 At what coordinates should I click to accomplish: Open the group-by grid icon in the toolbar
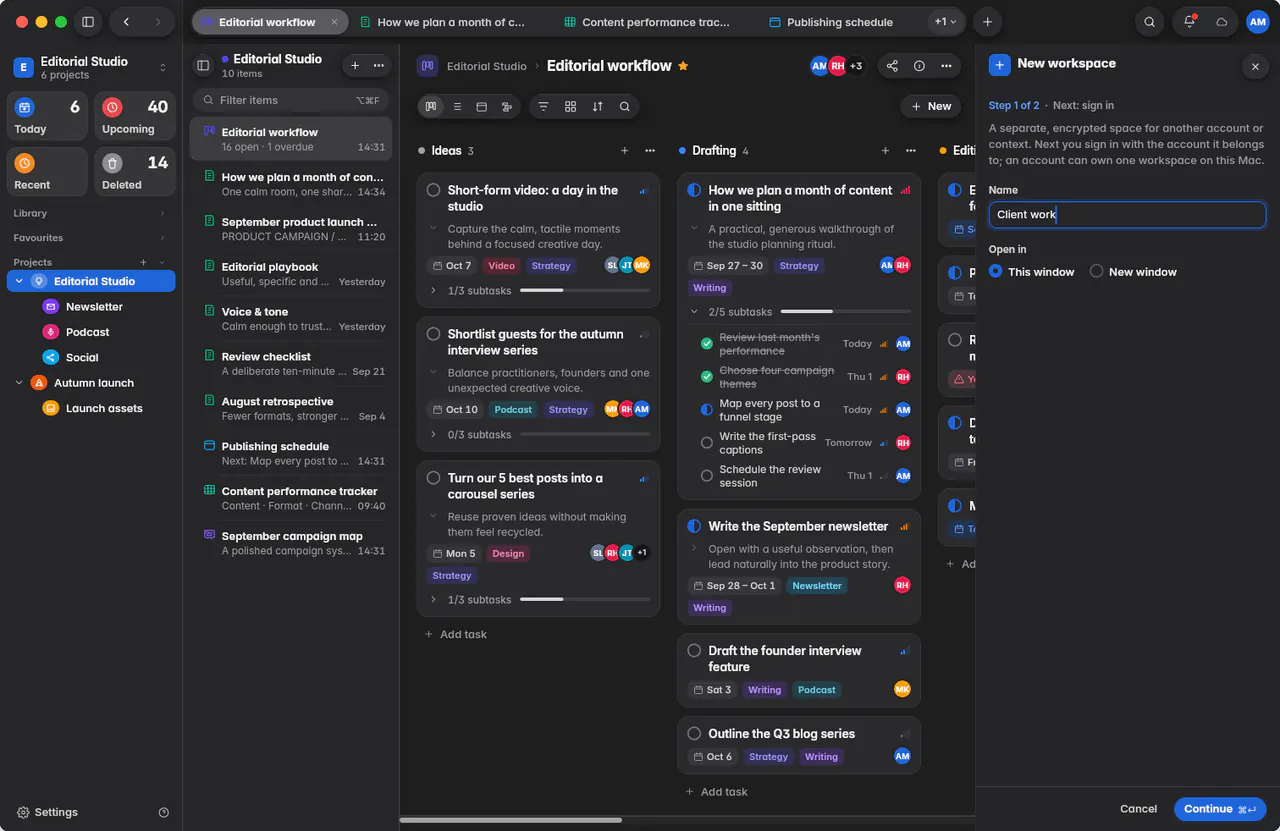tap(570, 106)
